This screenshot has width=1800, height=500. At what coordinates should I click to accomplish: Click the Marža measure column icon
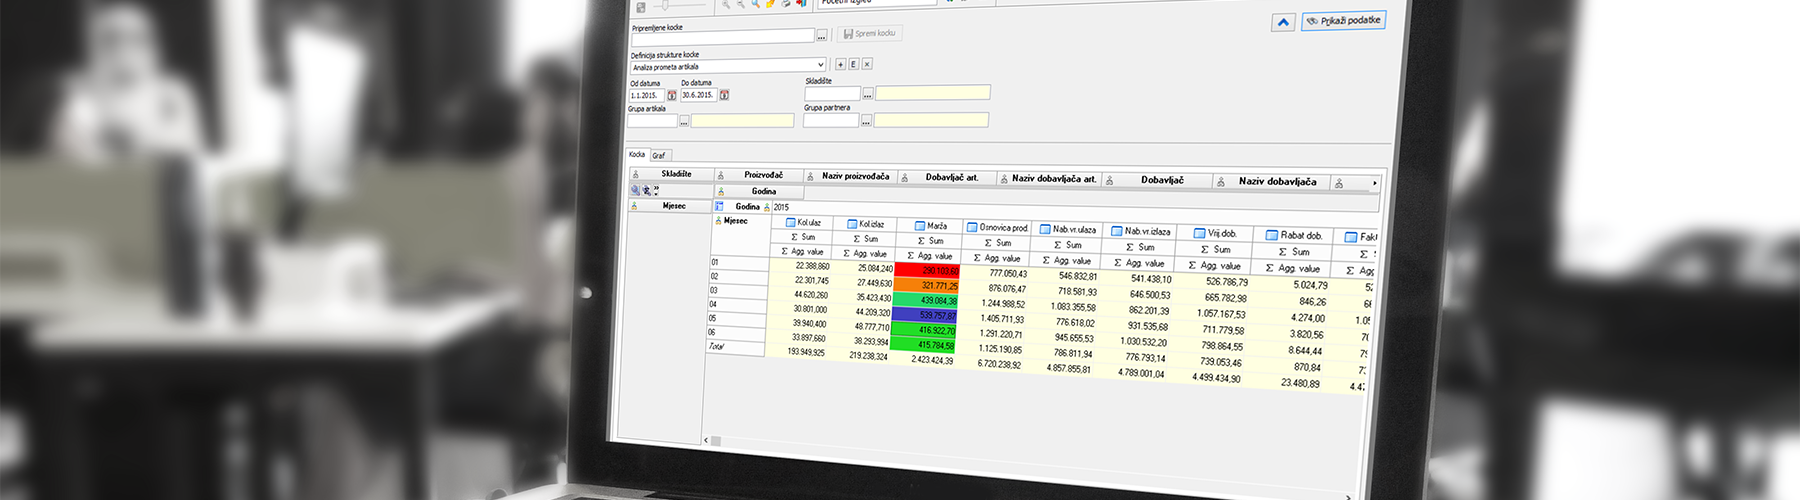(x=920, y=226)
